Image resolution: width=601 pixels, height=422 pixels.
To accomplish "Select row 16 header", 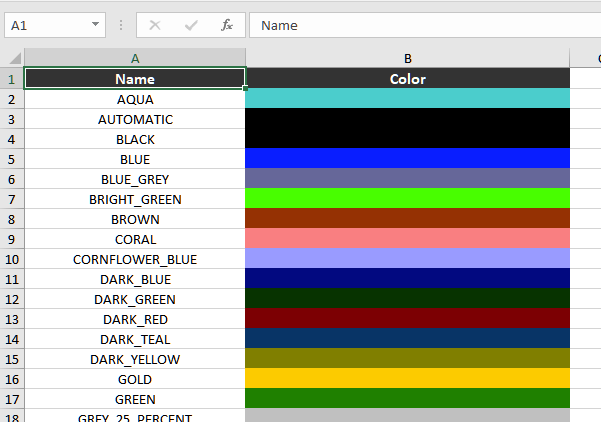I will (x=11, y=379).
